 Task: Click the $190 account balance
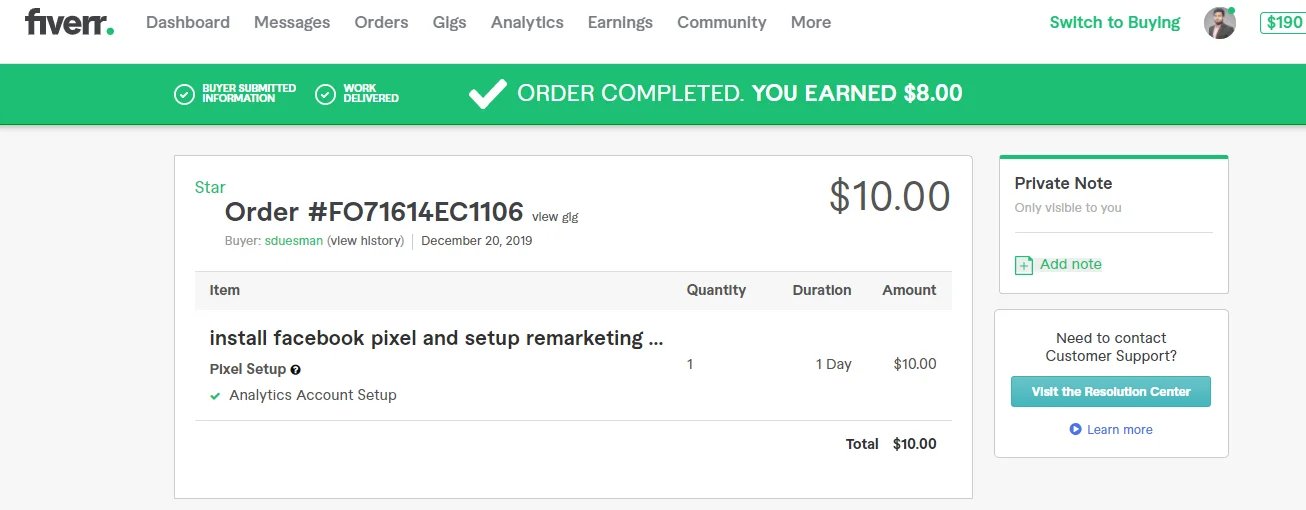1284,22
